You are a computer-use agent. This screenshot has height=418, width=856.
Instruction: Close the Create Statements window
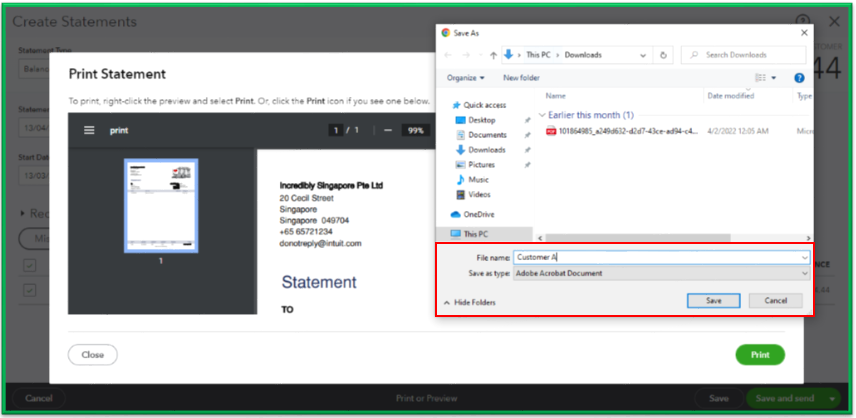pyautogui.click(x=834, y=22)
